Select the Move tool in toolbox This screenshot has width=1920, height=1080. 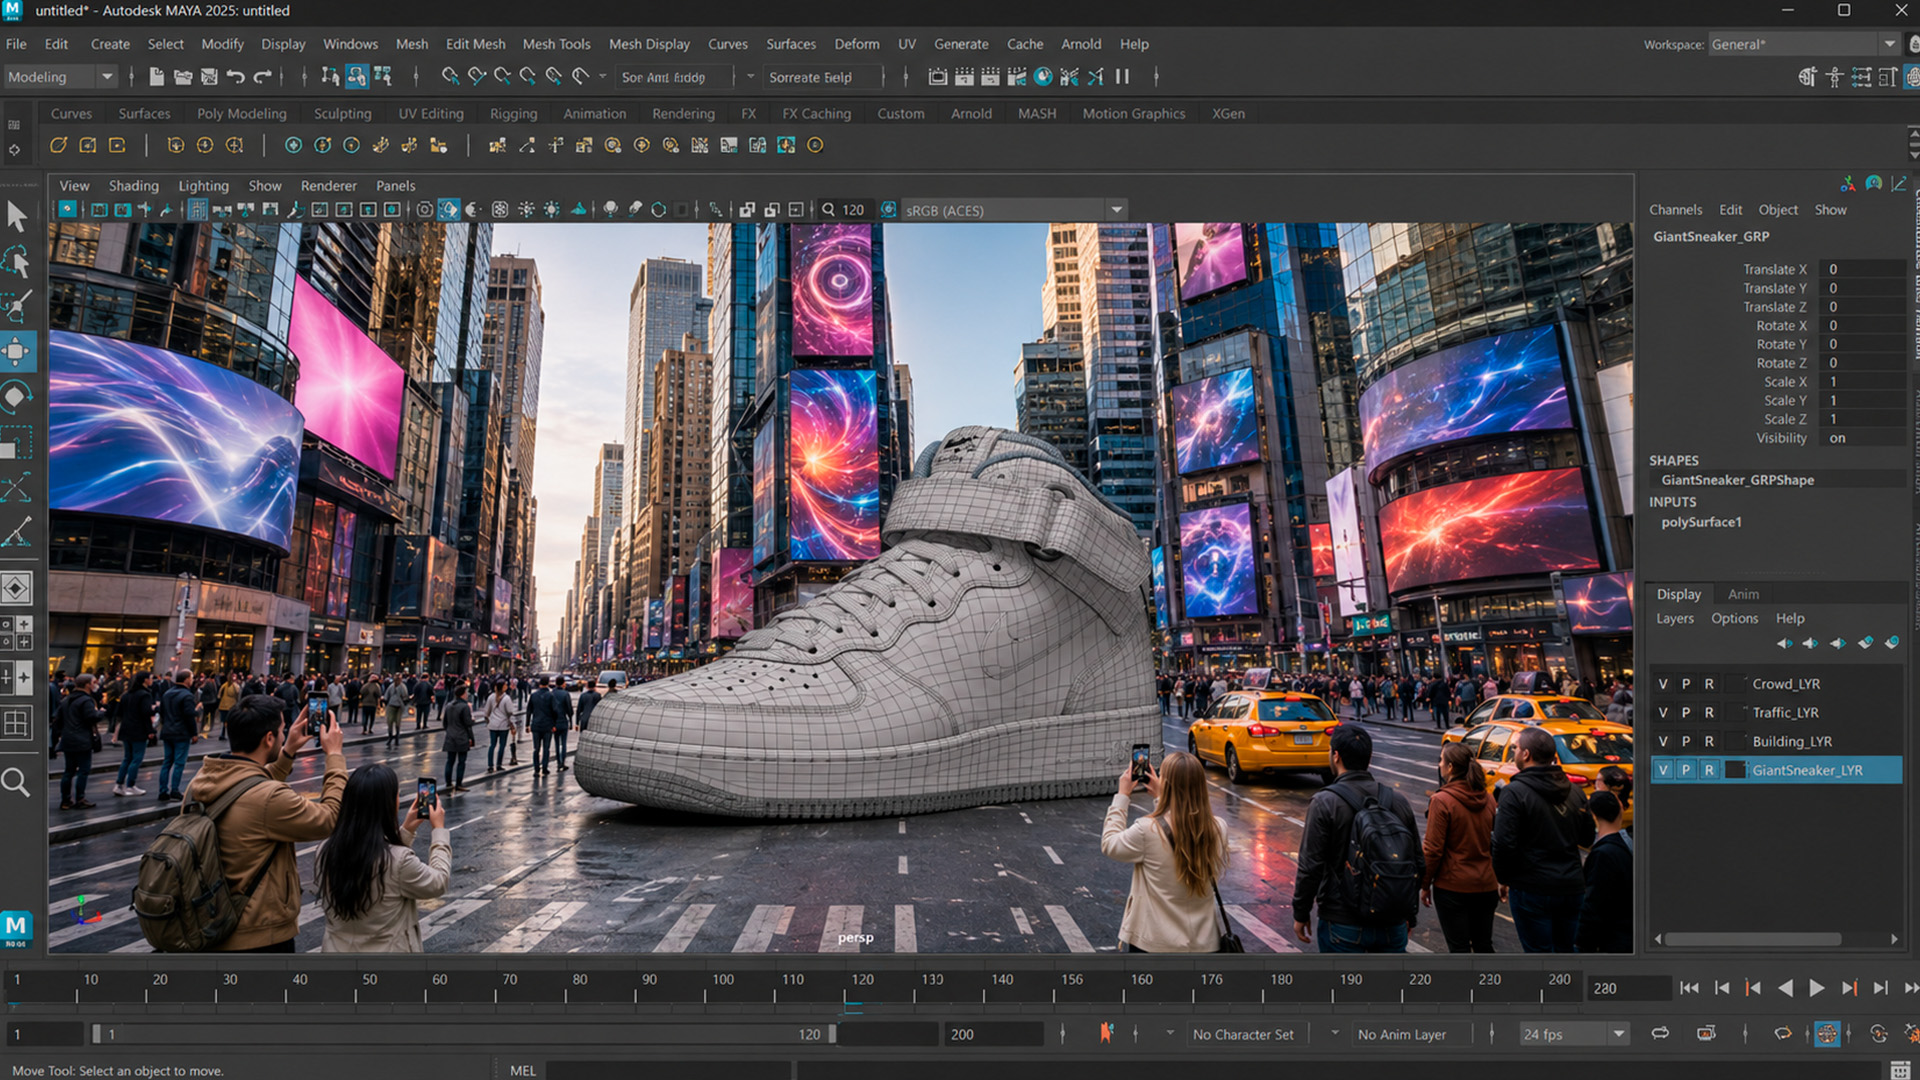click(17, 352)
